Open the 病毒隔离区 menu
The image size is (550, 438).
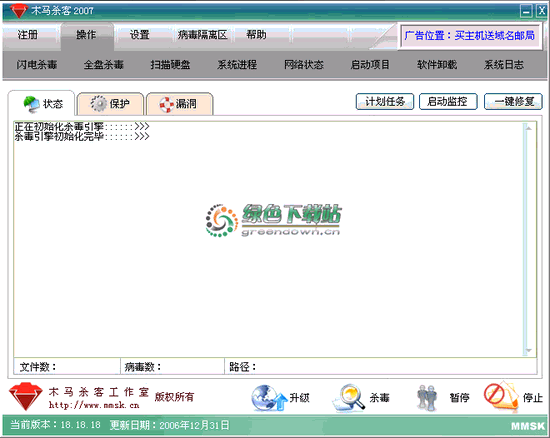[202, 35]
